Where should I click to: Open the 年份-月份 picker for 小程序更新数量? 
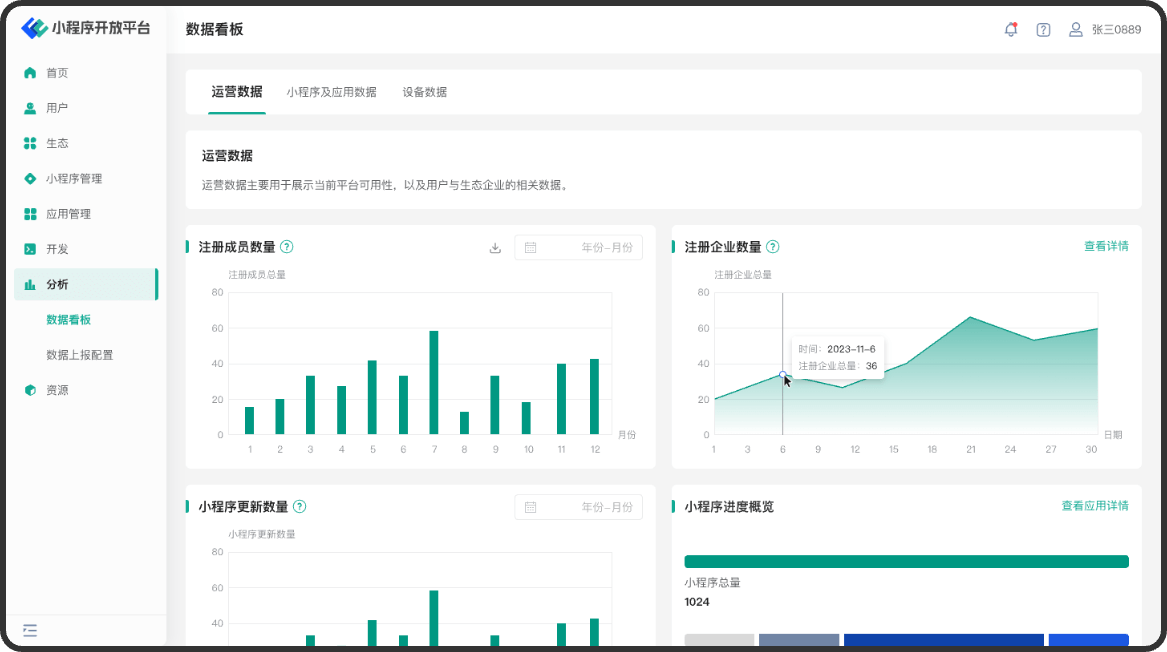coord(578,507)
